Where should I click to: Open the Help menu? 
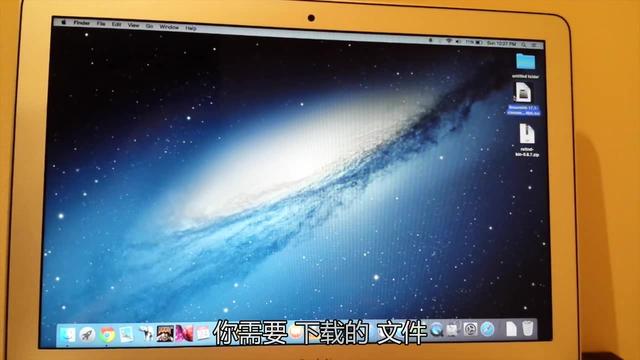click(x=191, y=28)
